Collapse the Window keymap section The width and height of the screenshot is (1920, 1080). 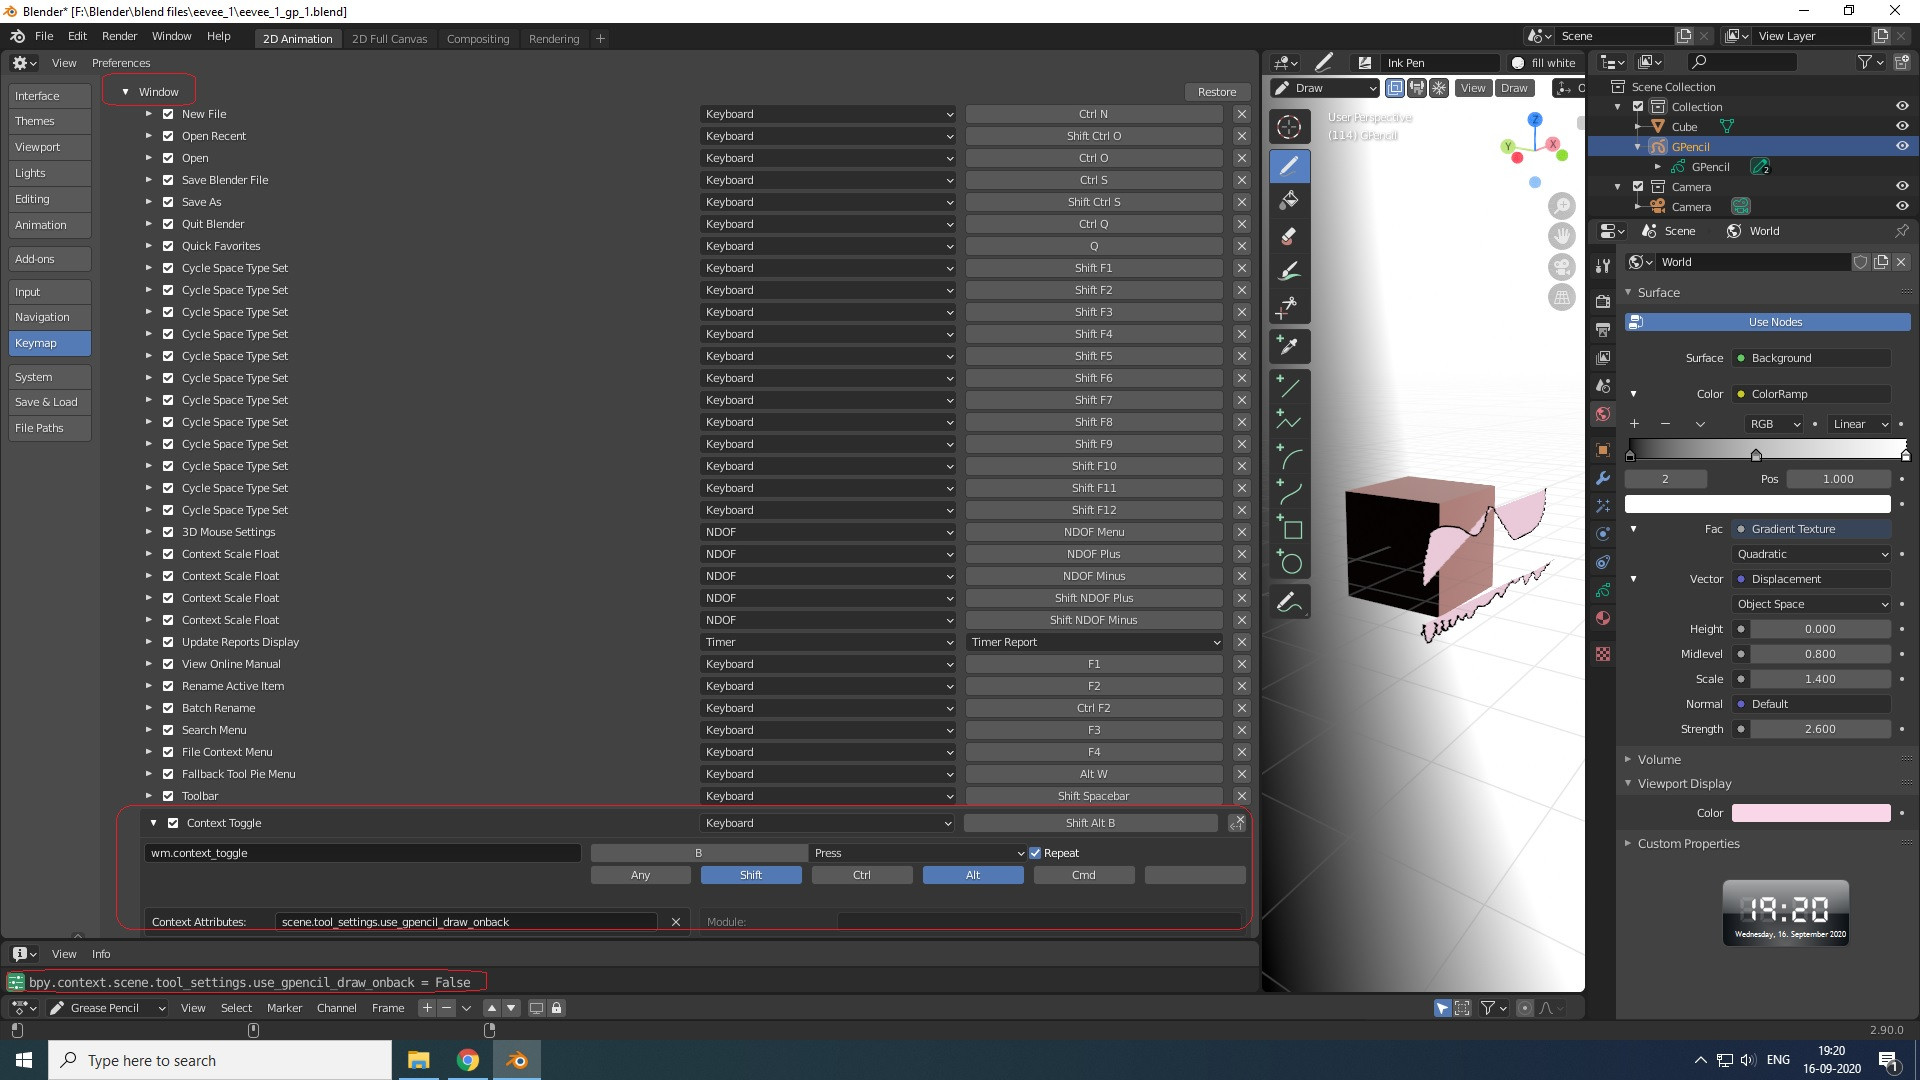click(x=125, y=92)
